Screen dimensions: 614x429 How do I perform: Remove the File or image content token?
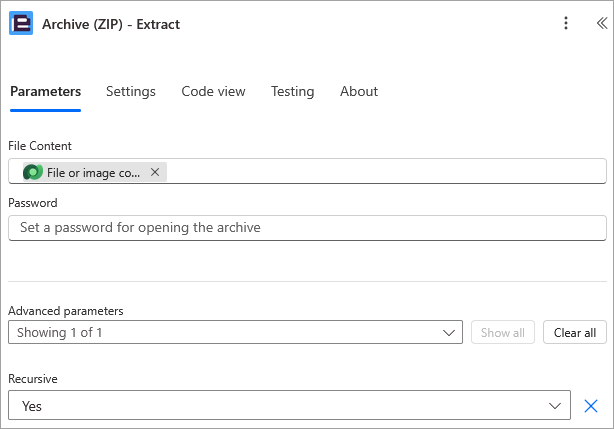coord(155,172)
